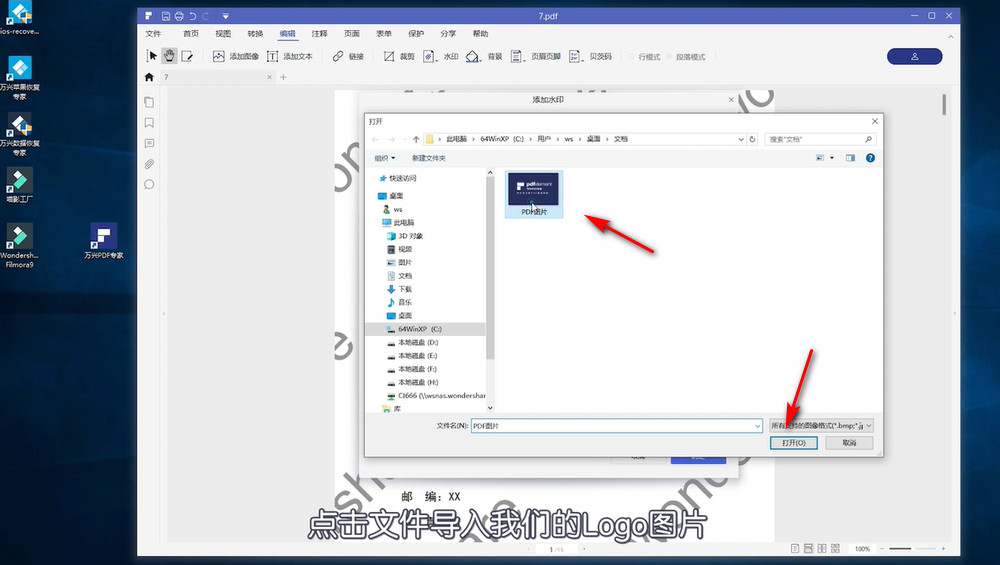
Task: Refresh the folder in address bar
Action: pyautogui.click(x=753, y=139)
